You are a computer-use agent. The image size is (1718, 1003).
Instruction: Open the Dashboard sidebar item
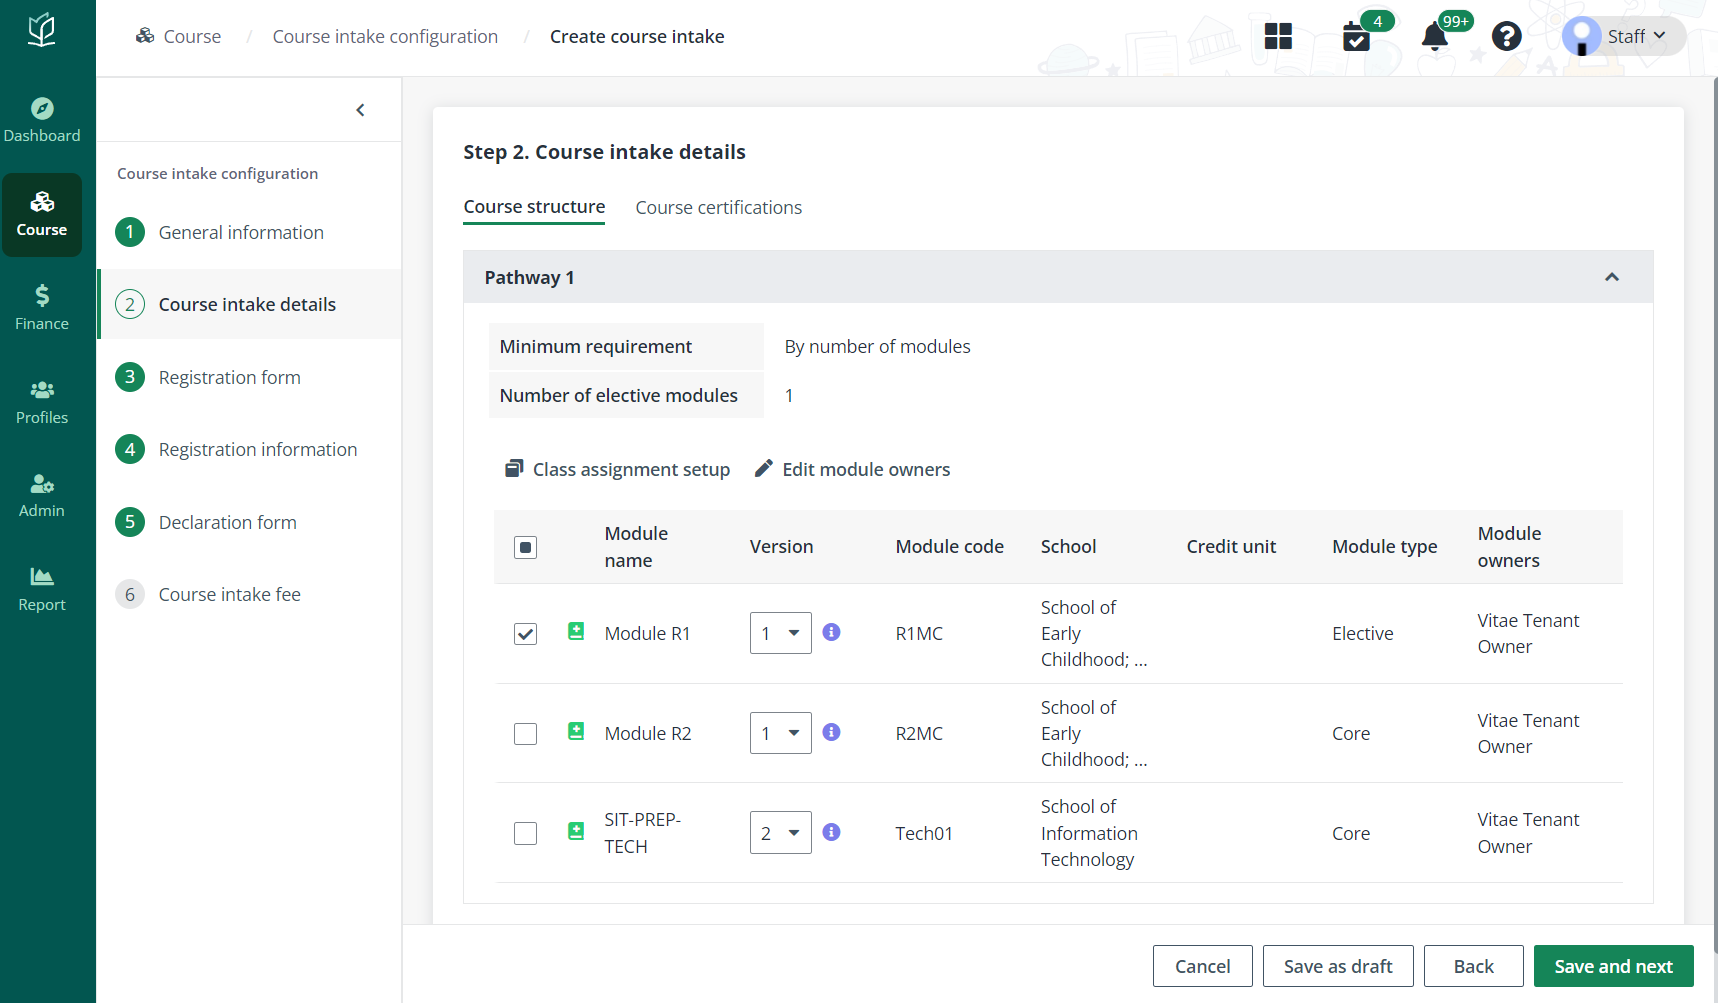tap(42, 121)
